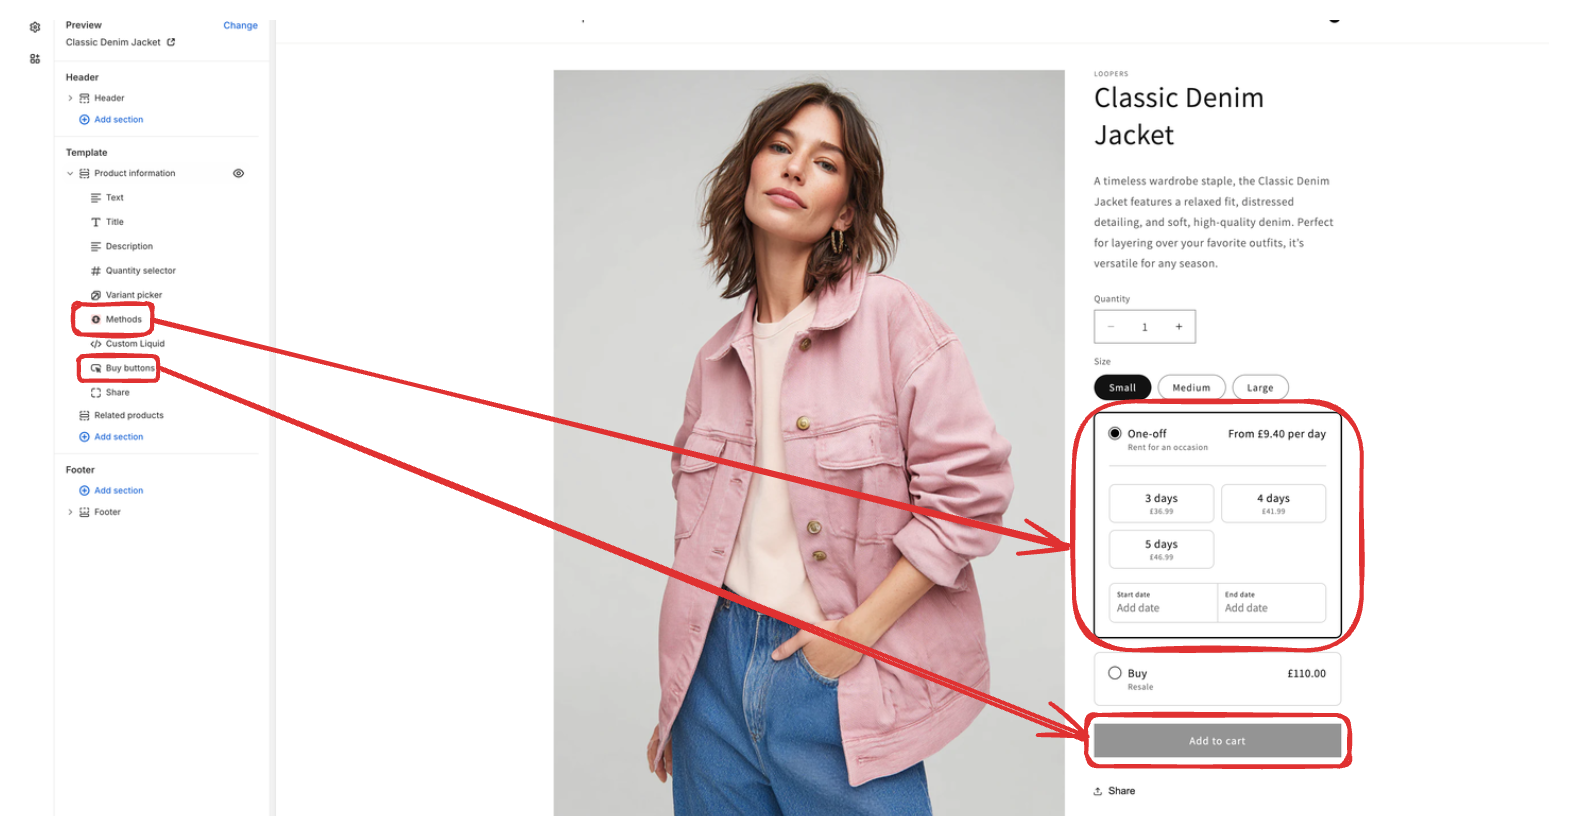Select the Methods block icon
This screenshot has width=1569, height=836.
click(x=96, y=320)
